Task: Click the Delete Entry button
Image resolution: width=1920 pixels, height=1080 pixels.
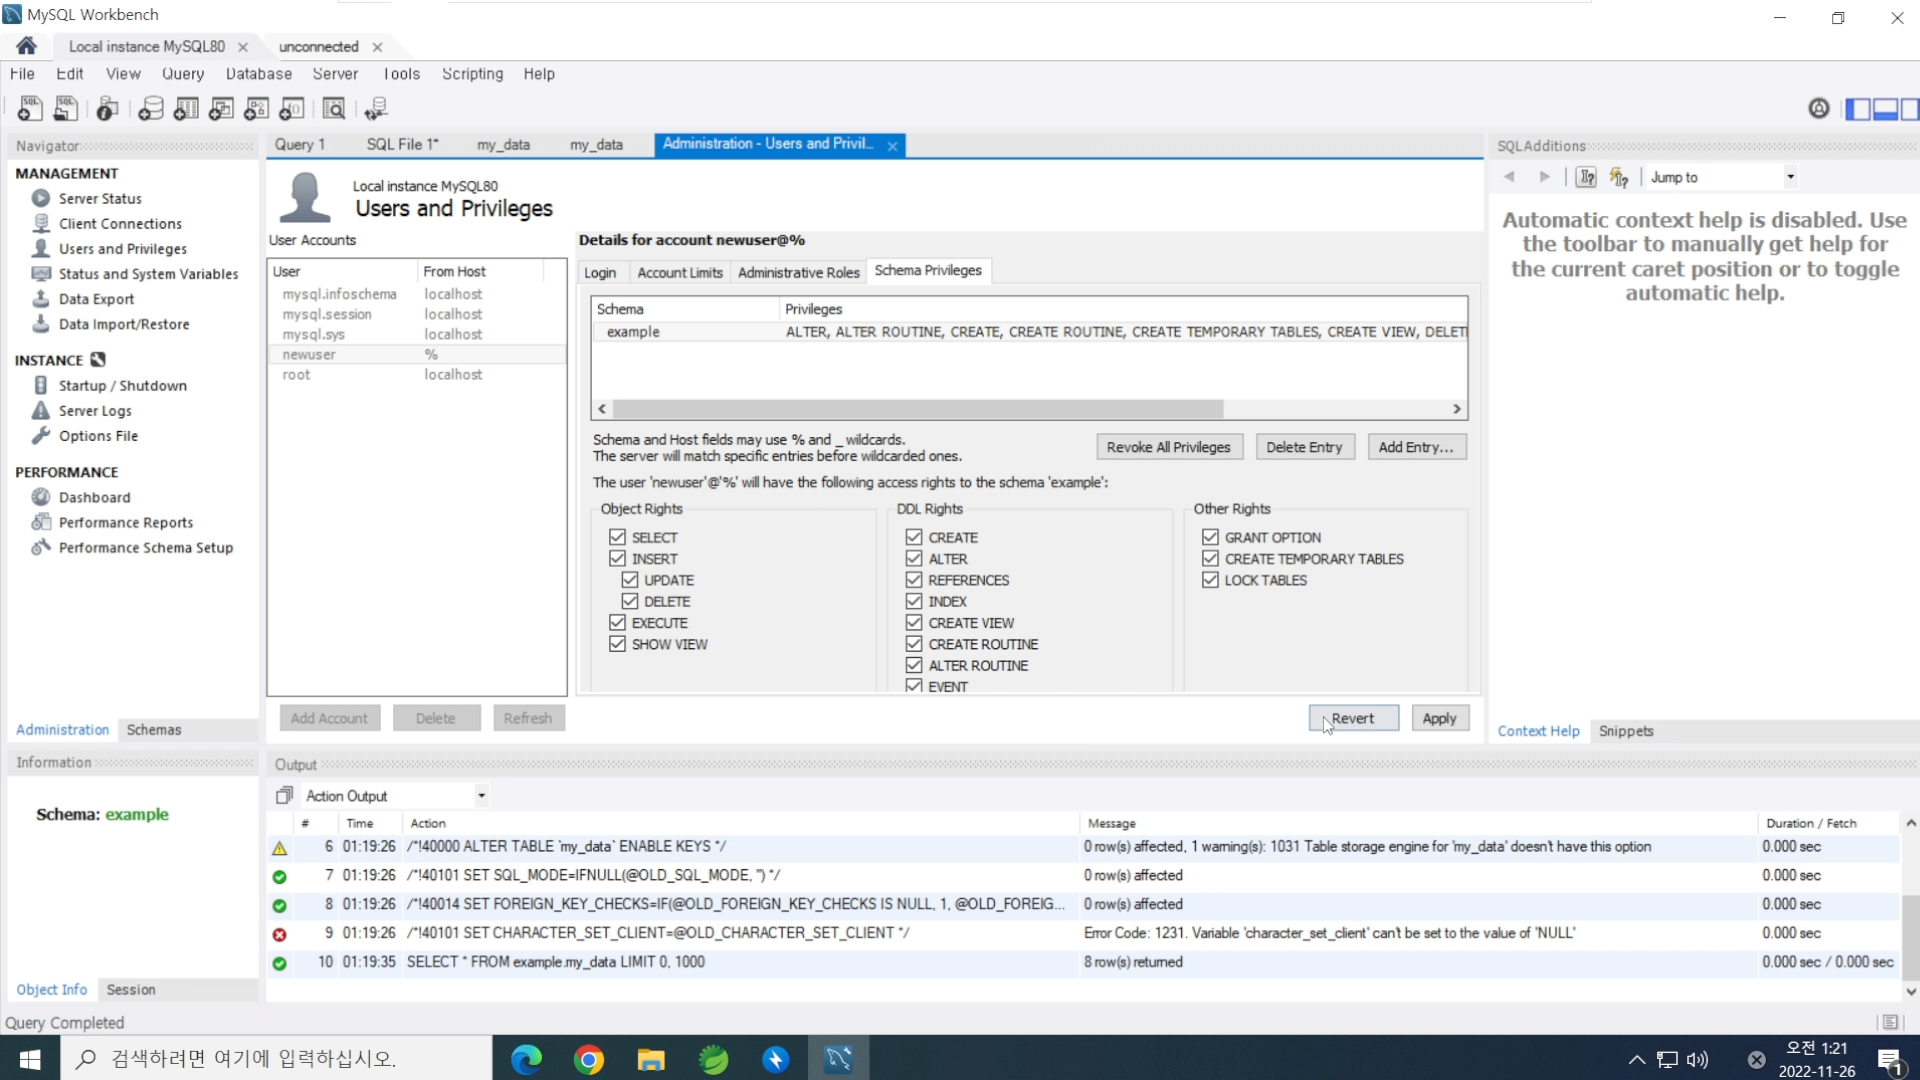Action: 1304,447
